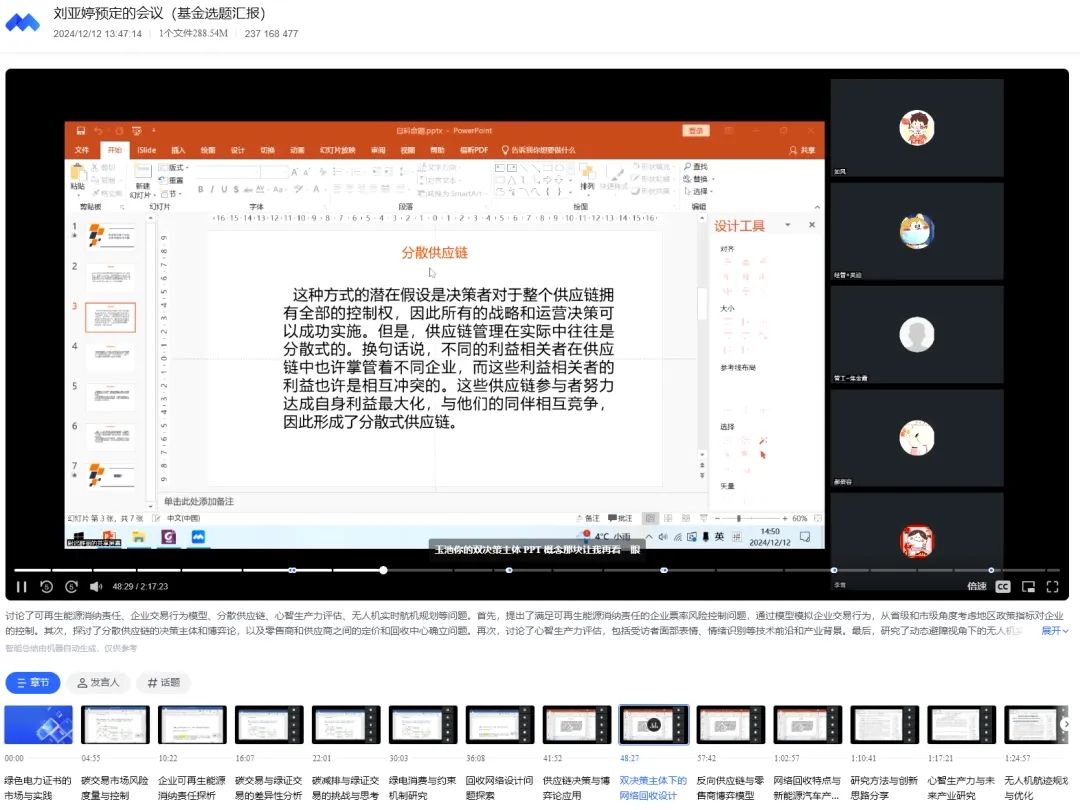This screenshot has width=1080, height=810.
Task: Click the Tencent Meeting logo icon
Action: 23,22
